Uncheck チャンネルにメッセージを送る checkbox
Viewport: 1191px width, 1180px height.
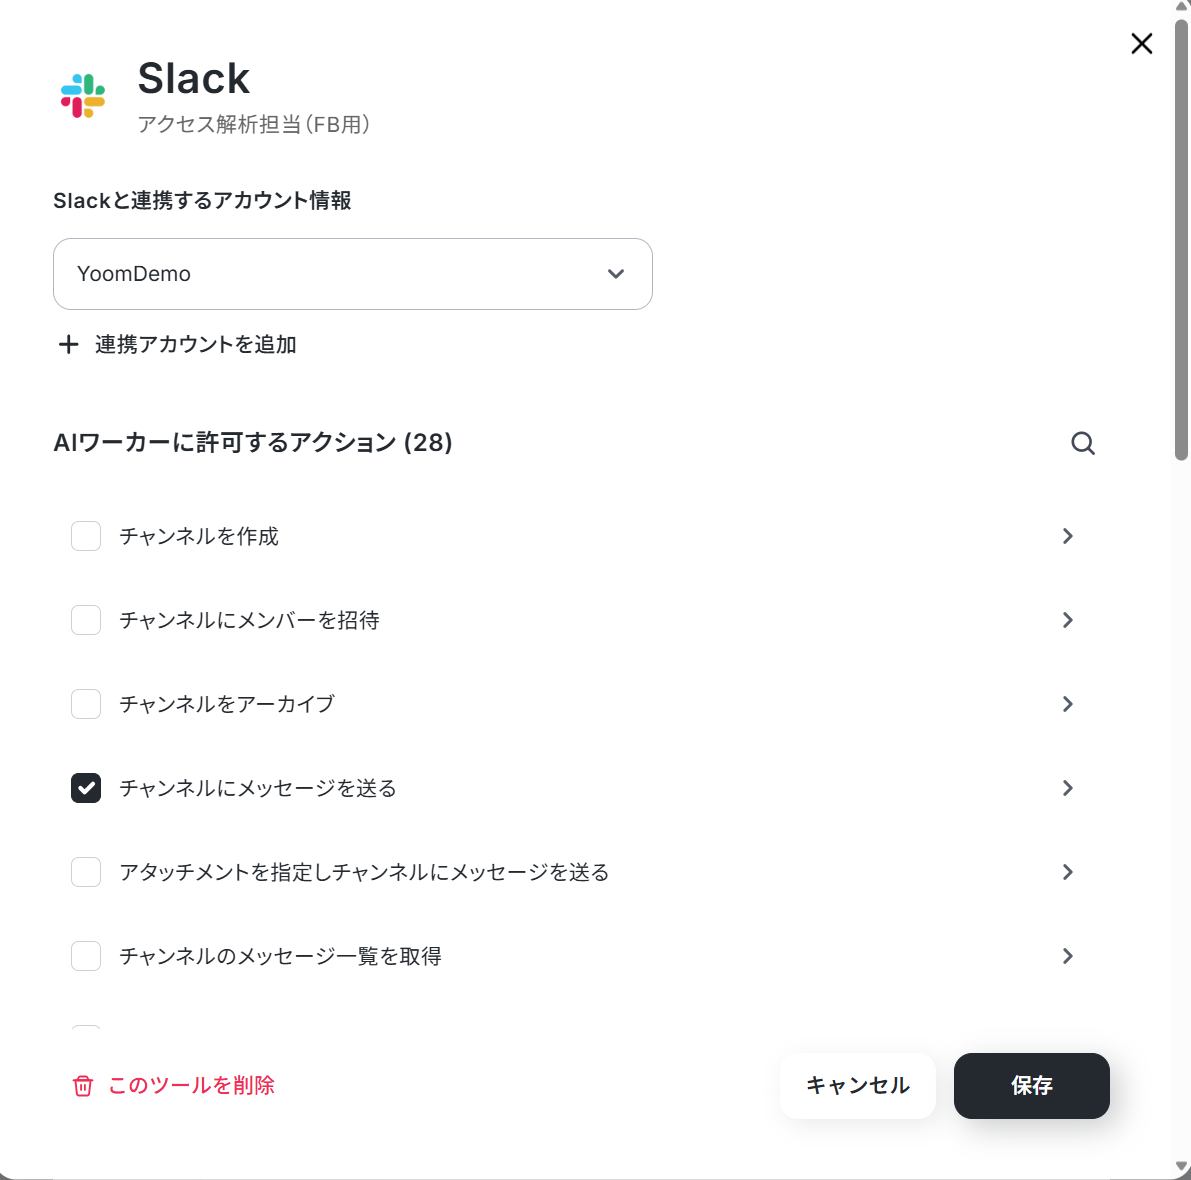[86, 788]
